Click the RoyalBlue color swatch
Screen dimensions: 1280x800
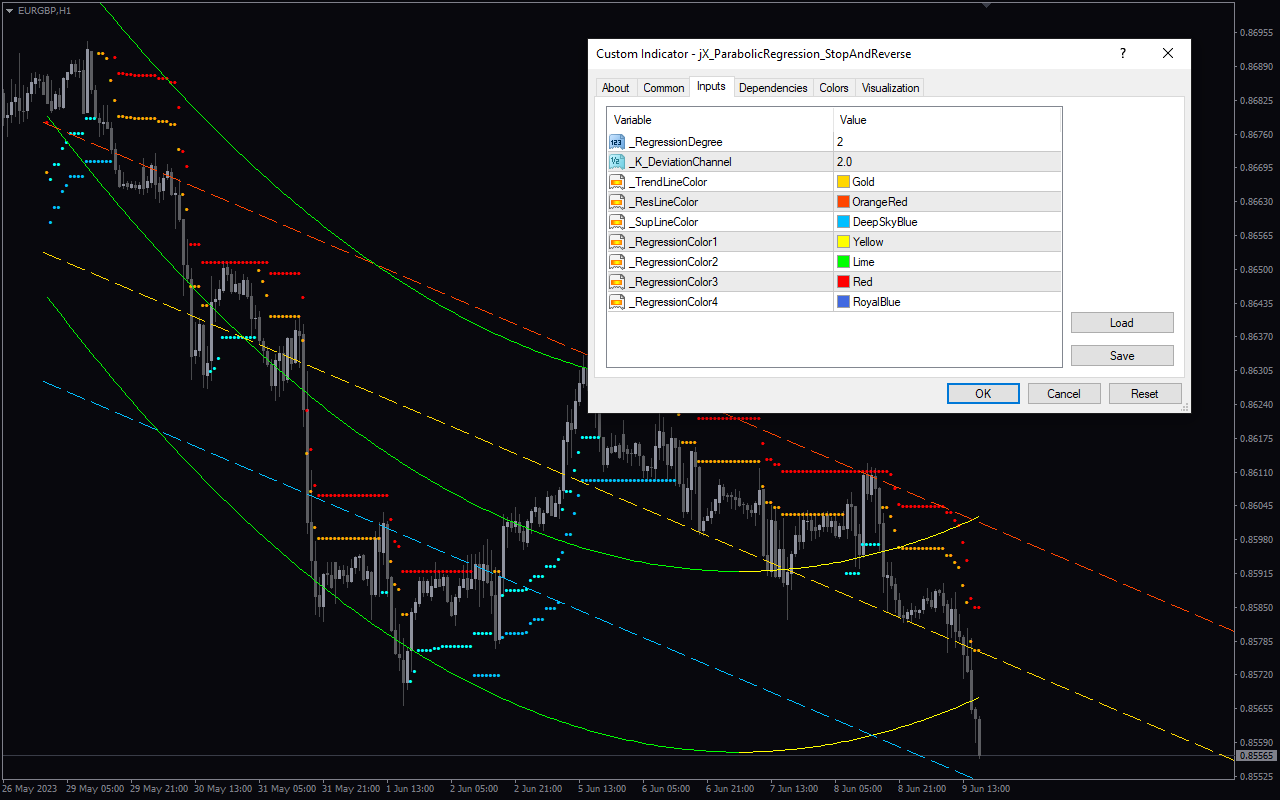coord(843,302)
